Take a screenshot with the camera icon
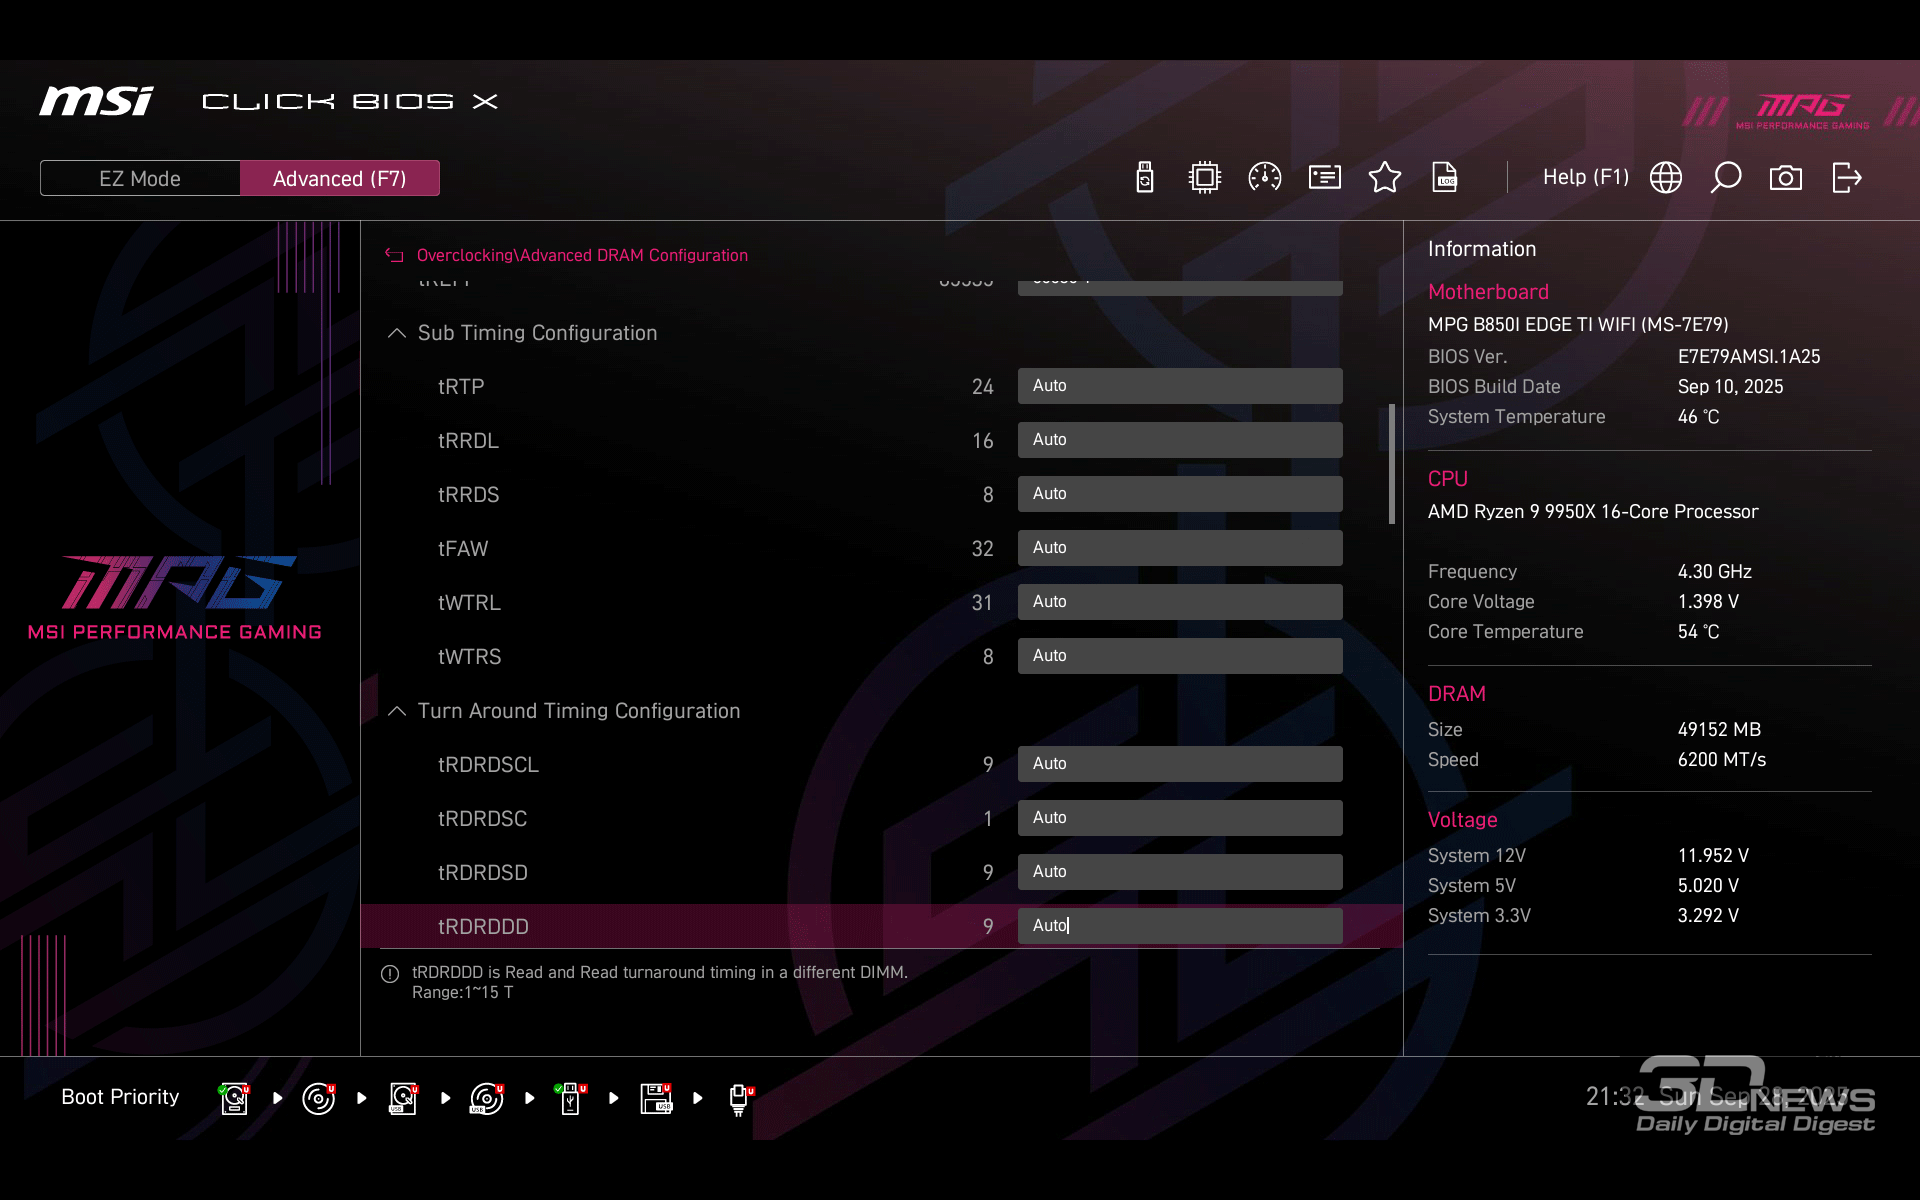 (1786, 178)
